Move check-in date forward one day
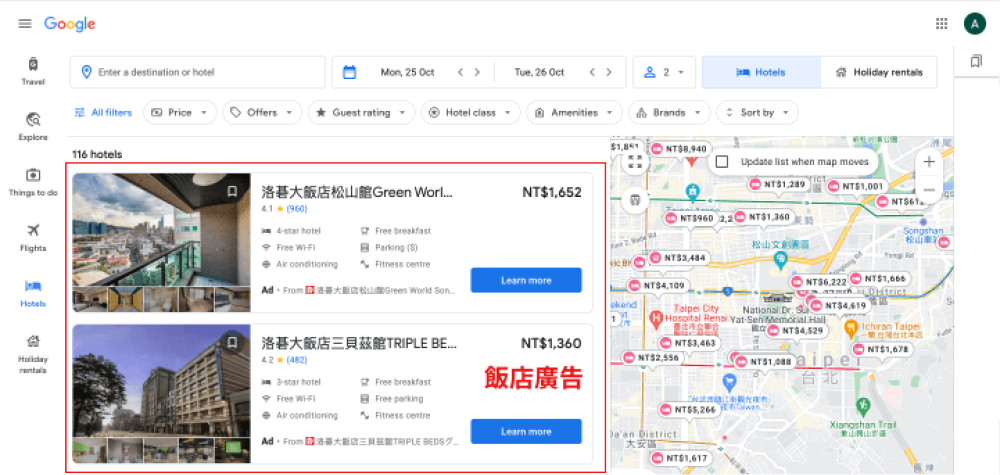 [476, 72]
